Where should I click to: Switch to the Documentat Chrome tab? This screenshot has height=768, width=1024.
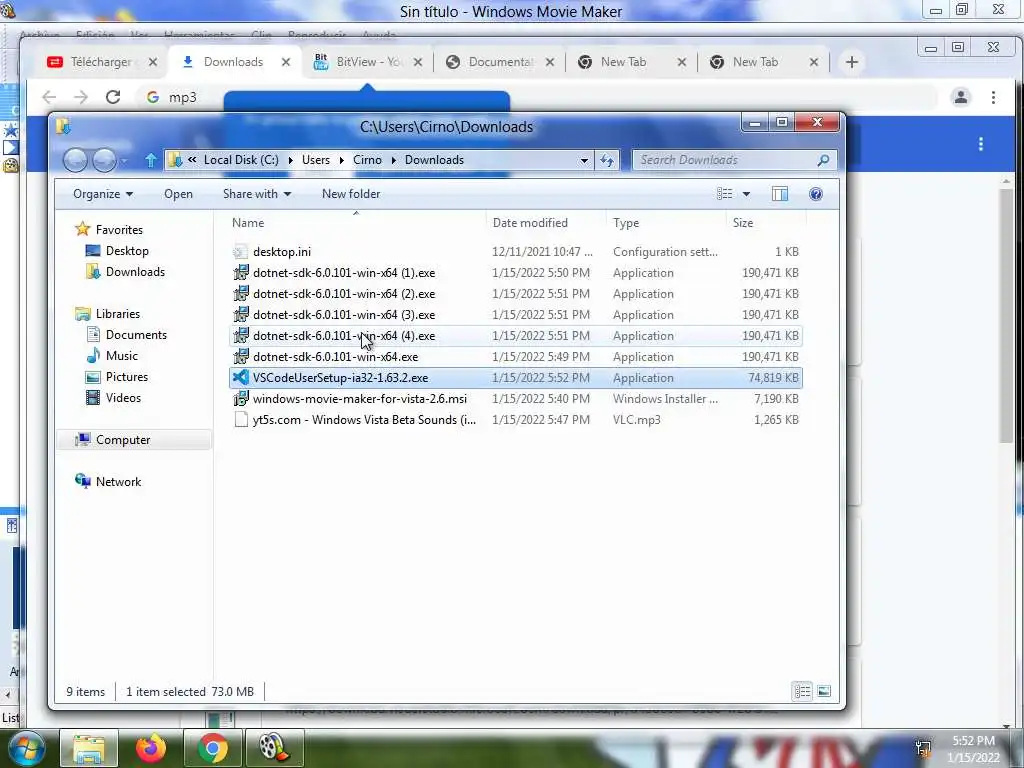(500, 62)
